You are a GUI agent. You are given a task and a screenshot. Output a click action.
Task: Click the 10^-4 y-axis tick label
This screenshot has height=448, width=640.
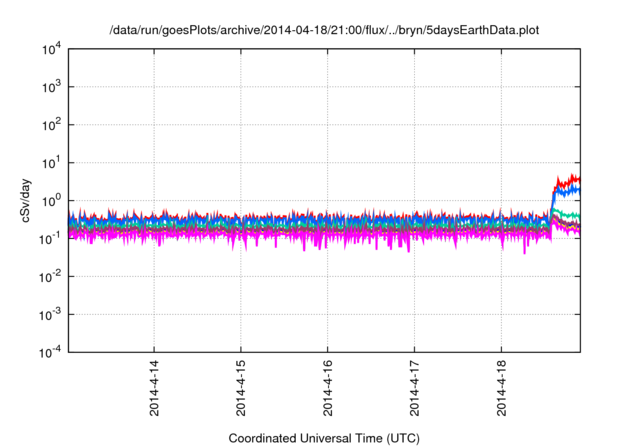pos(51,353)
